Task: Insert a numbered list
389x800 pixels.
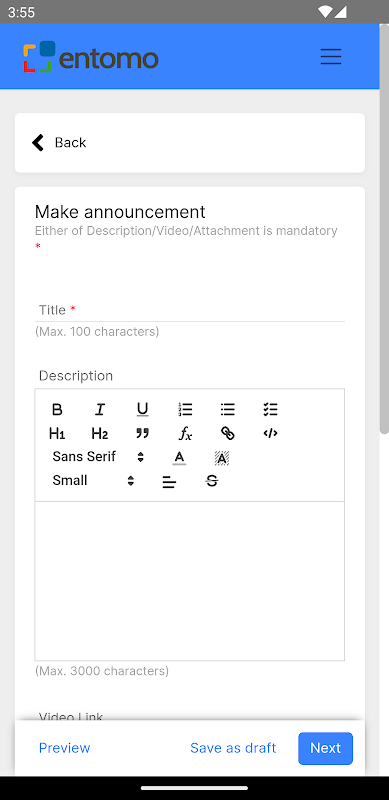Action: pos(185,409)
